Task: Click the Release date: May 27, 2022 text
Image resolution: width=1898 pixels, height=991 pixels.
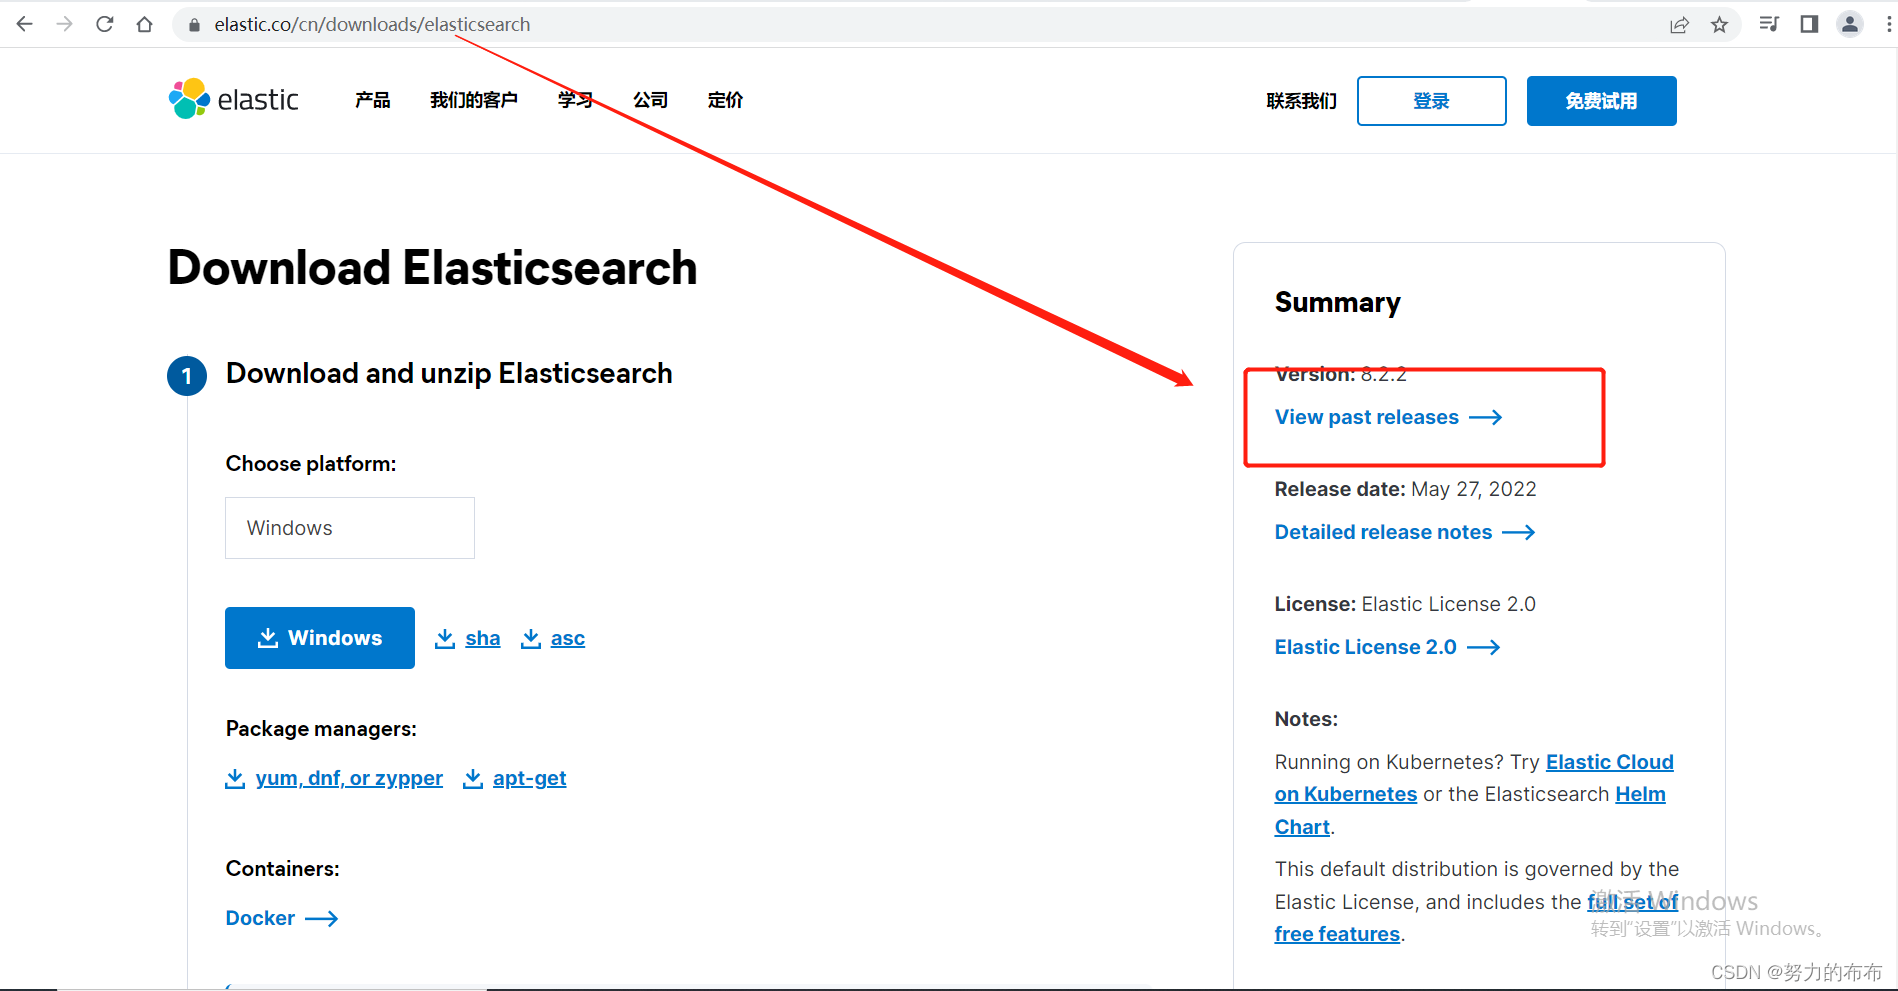Action: tap(1405, 489)
